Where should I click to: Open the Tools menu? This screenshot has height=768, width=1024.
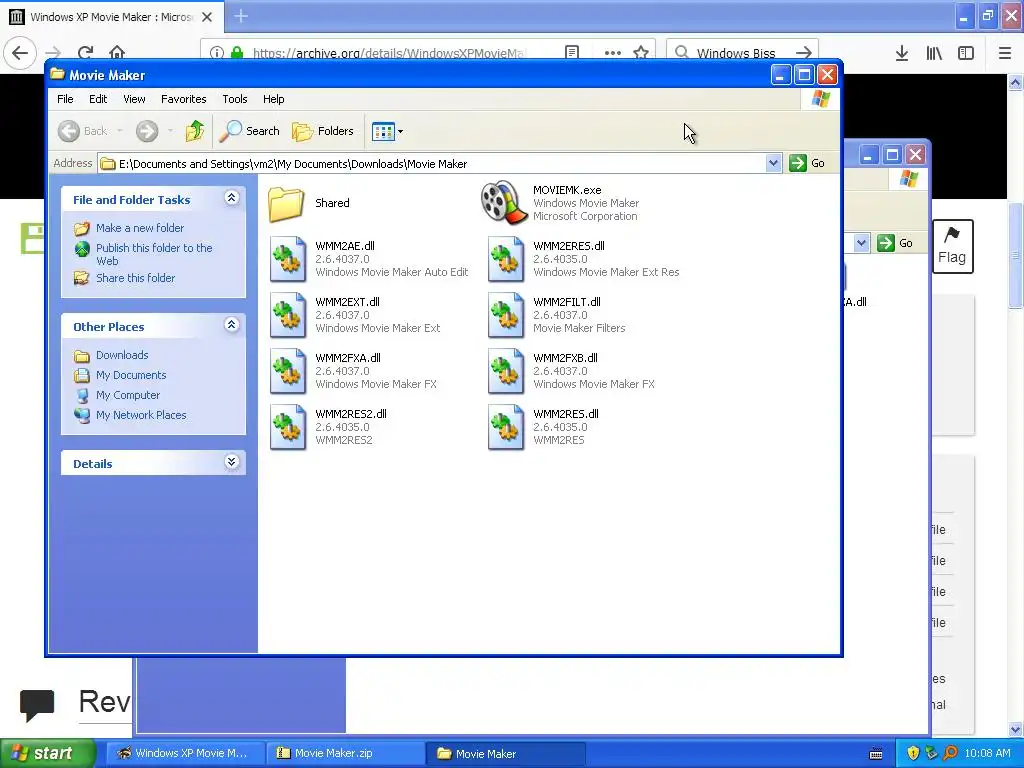click(234, 99)
